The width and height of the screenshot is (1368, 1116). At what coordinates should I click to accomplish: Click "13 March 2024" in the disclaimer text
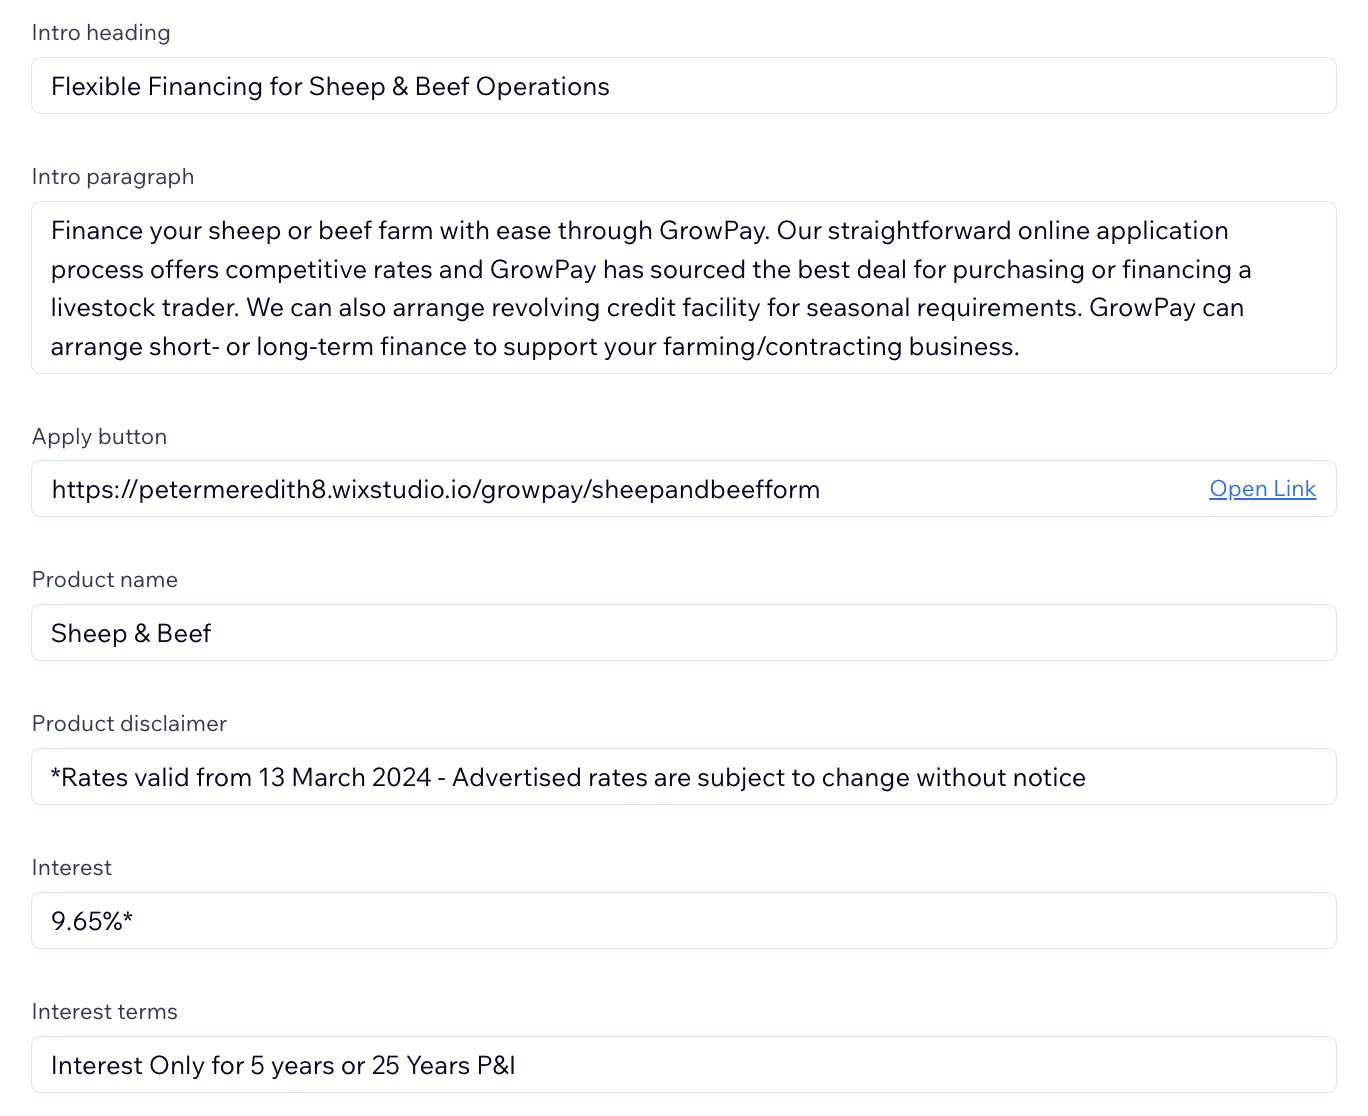tap(345, 778)
